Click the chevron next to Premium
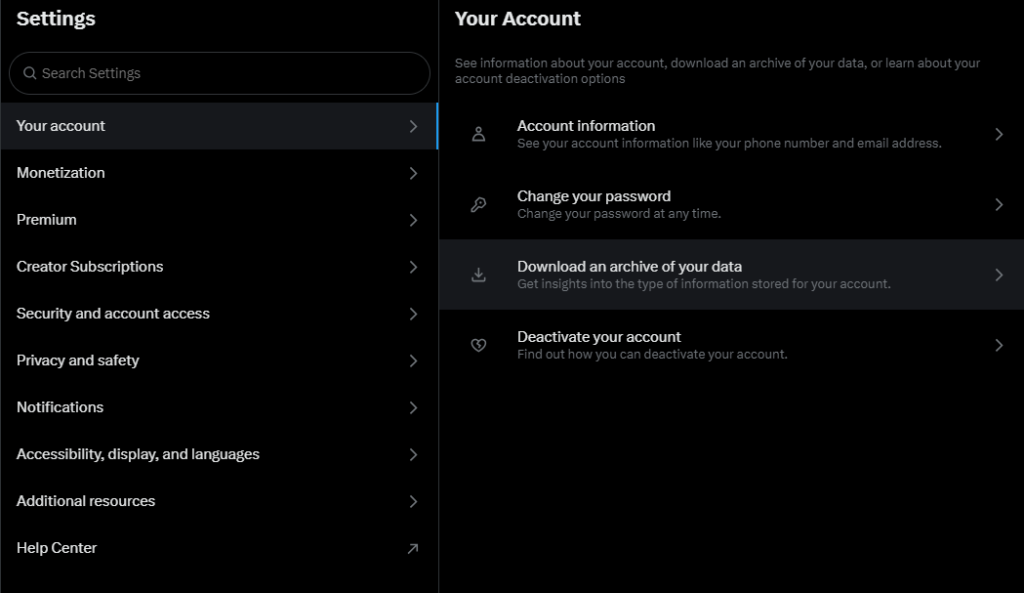1024x593 pixels. 413,220
